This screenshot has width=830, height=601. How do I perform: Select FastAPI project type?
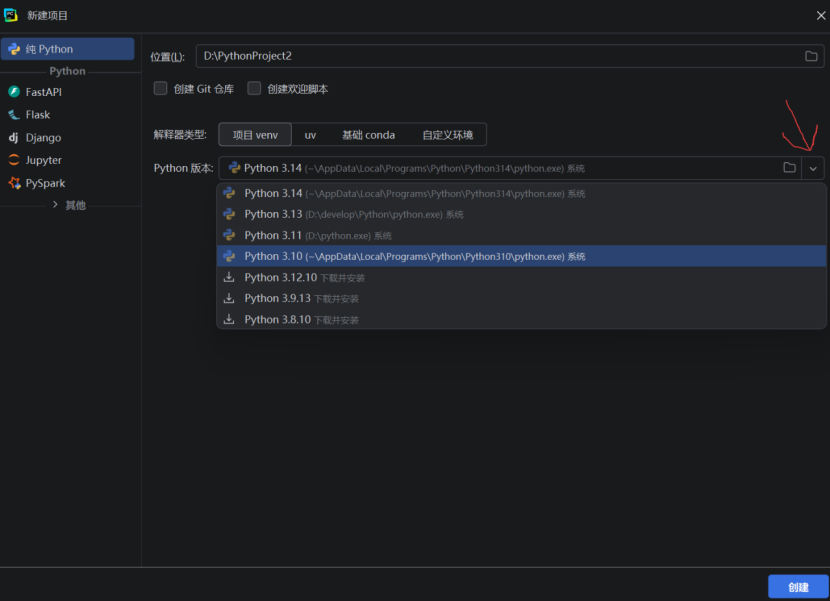[x=67, y=92]
